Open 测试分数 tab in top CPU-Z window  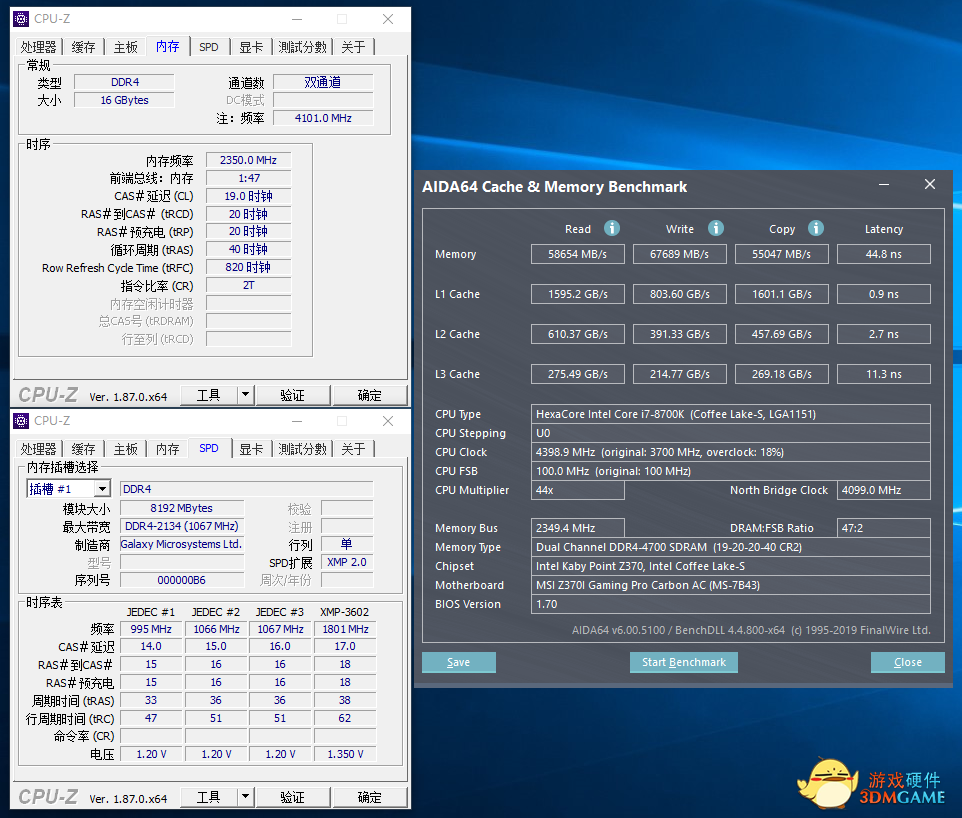[302, 47]
